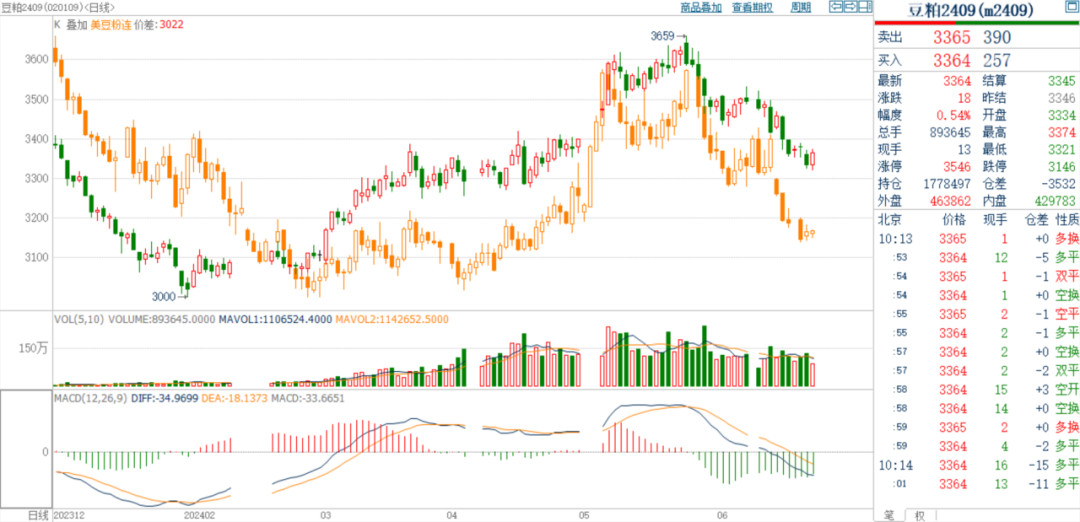Click the 幅度 value 0.54%
Screen dimensions: 1080x522
pyautogui.click(x=954, y=114)
